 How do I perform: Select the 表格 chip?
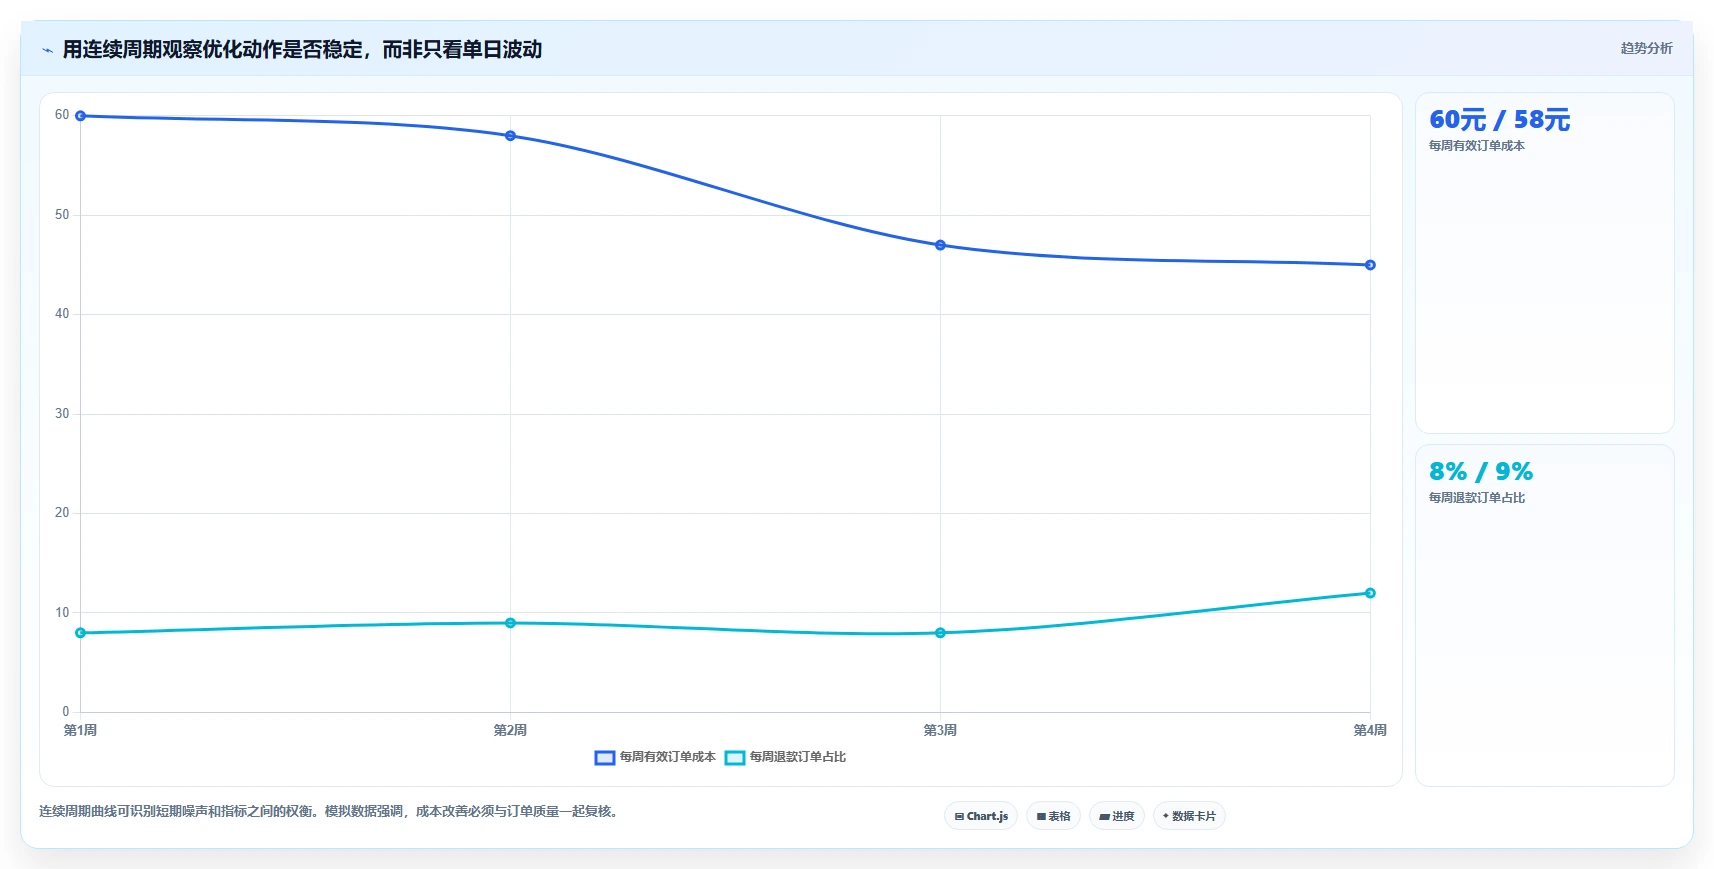coord(1053,816)
